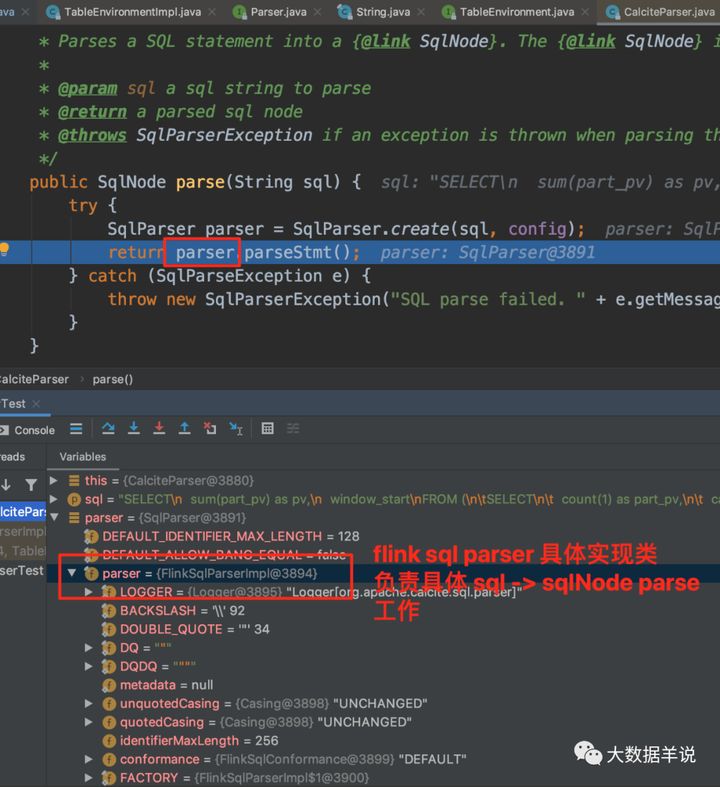The image size is (720, 787).
Task: Click the parse() breadcrumb item
Action: [x=112, y=379]
